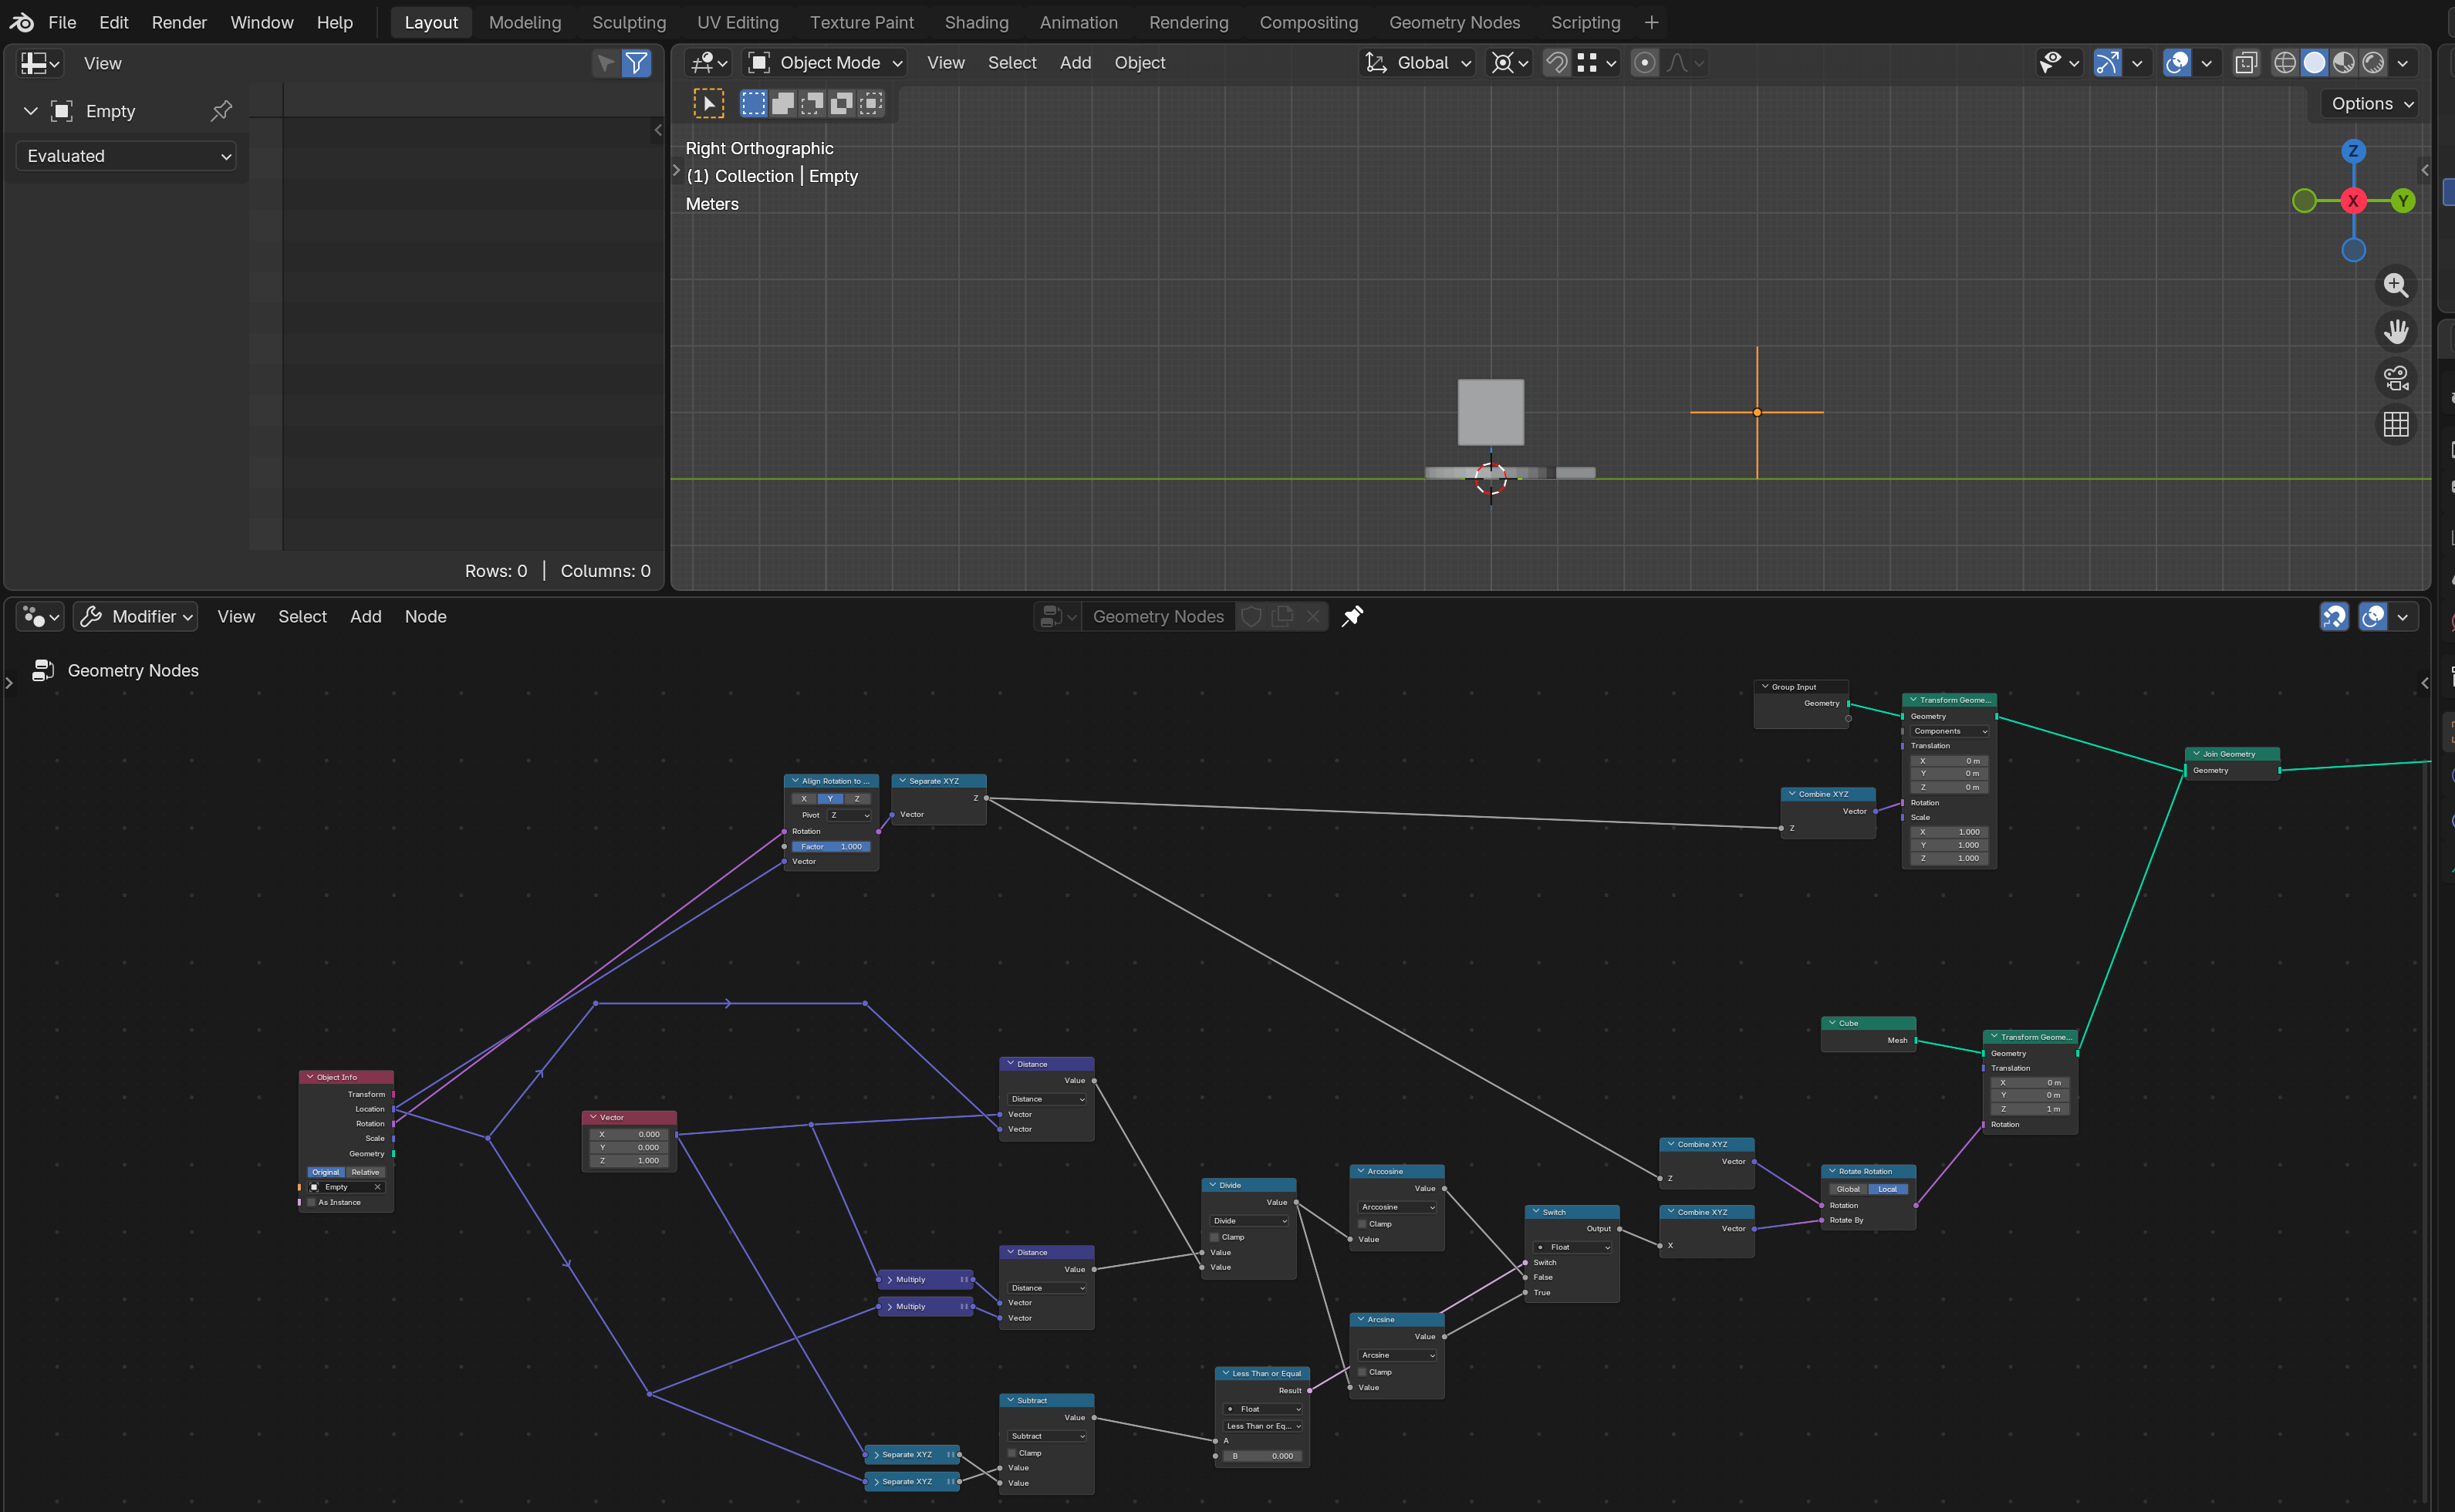
Task: Toggle proportional editing icon
Action: (x=1644, y=63)
